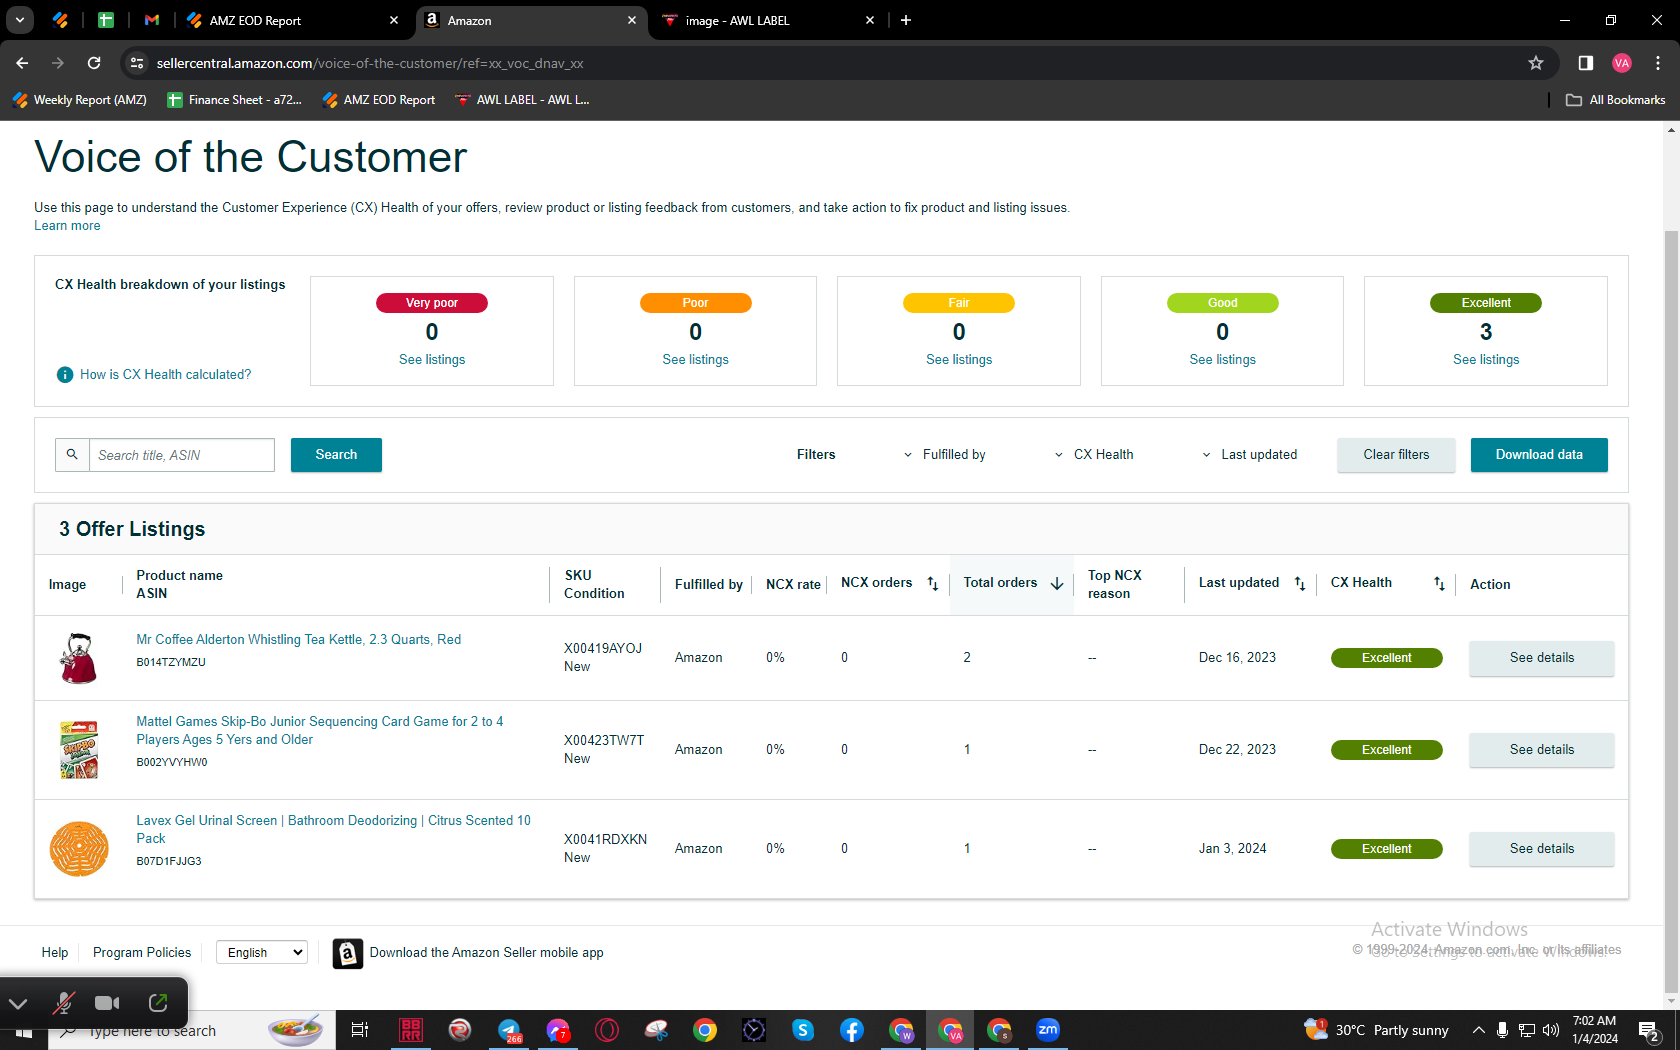Open the Help link in footer
This screenshot has height=1050, width=1680.
(55, 953)
